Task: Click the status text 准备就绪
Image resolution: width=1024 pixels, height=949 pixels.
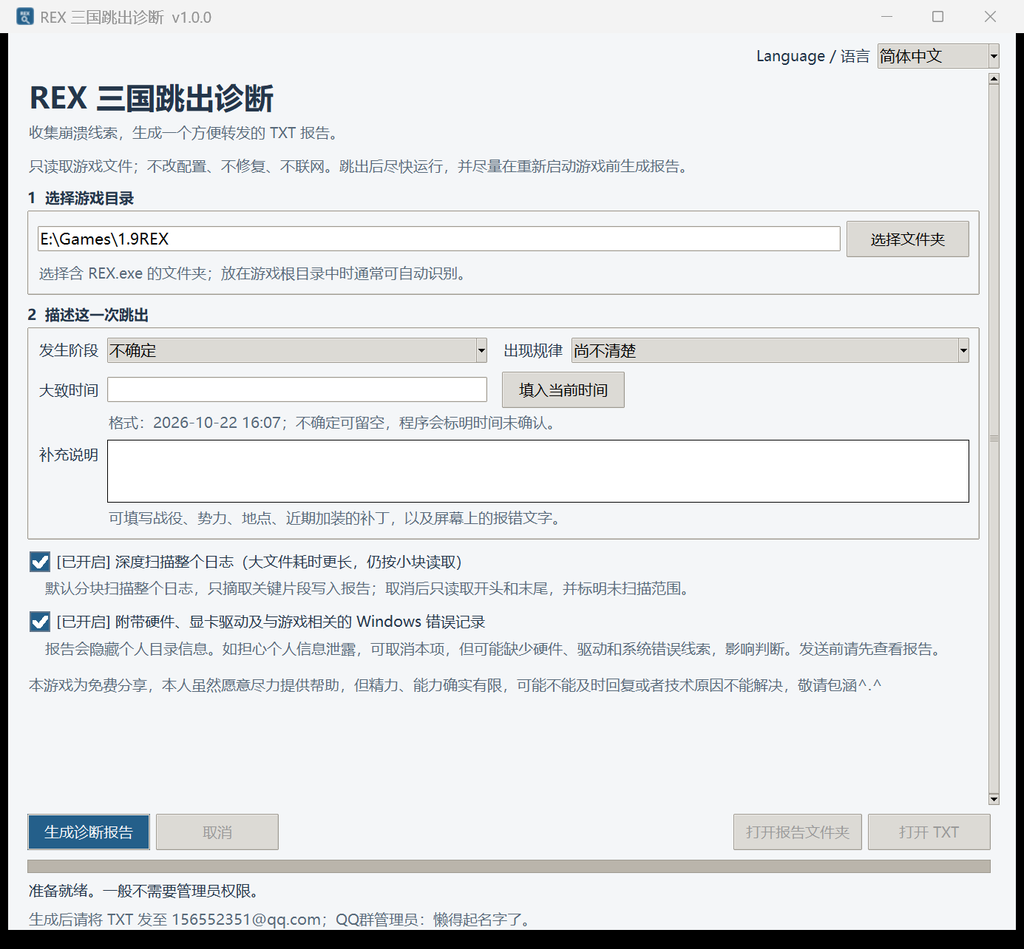Action: 144,891
